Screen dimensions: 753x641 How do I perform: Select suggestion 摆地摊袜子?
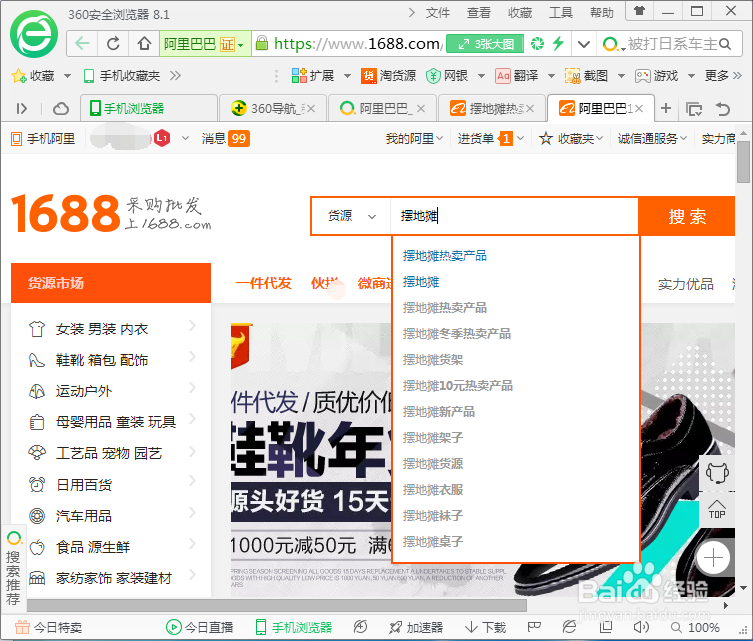click(x=433, y=516)
